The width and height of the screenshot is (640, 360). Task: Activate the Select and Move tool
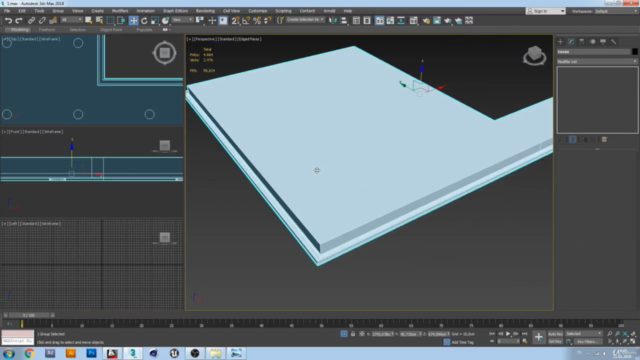pos(133,20)
